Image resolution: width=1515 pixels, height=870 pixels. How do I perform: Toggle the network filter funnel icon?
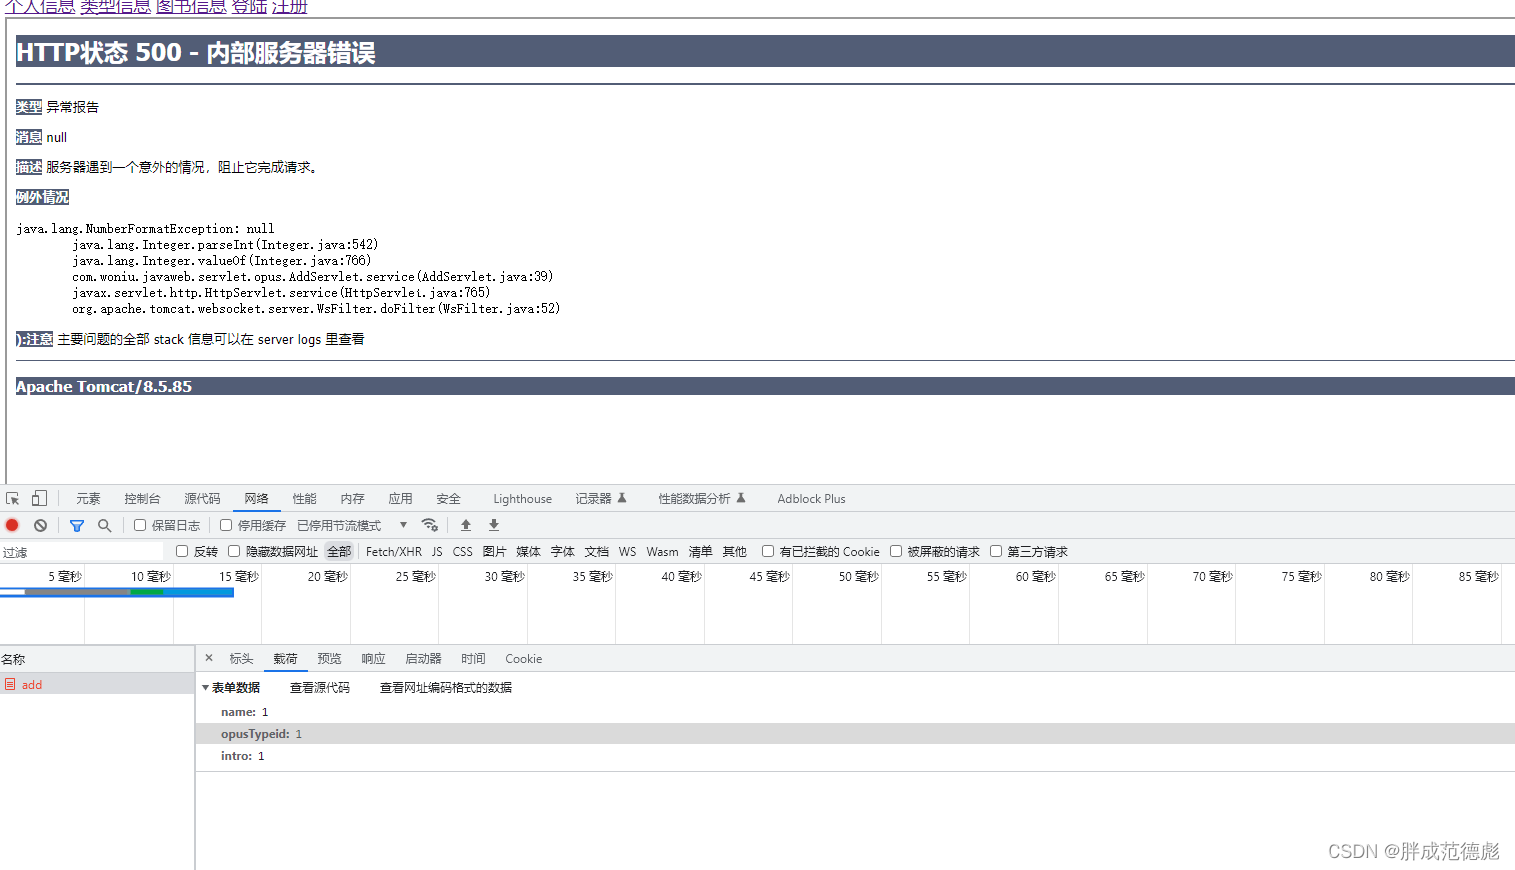coord(77,525)
